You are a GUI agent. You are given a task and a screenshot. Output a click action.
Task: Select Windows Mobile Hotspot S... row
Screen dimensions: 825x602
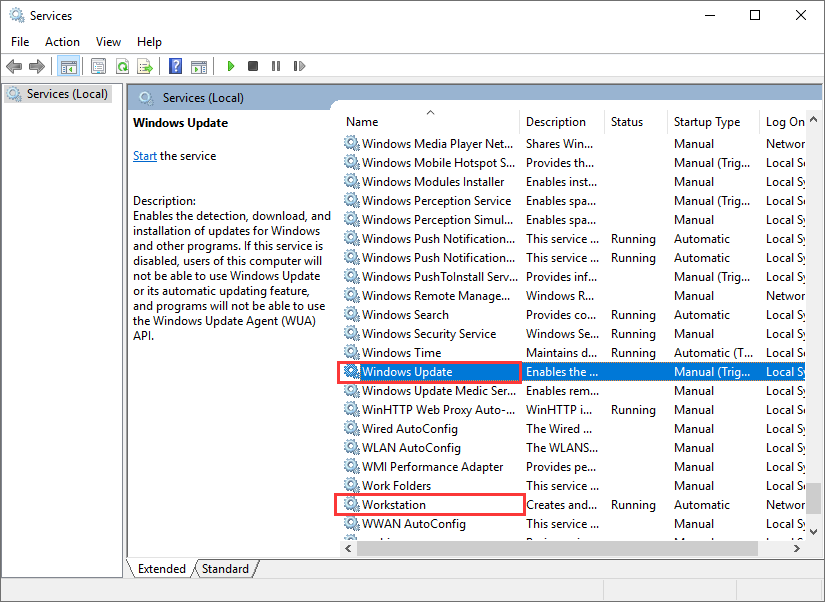(574, 163)
